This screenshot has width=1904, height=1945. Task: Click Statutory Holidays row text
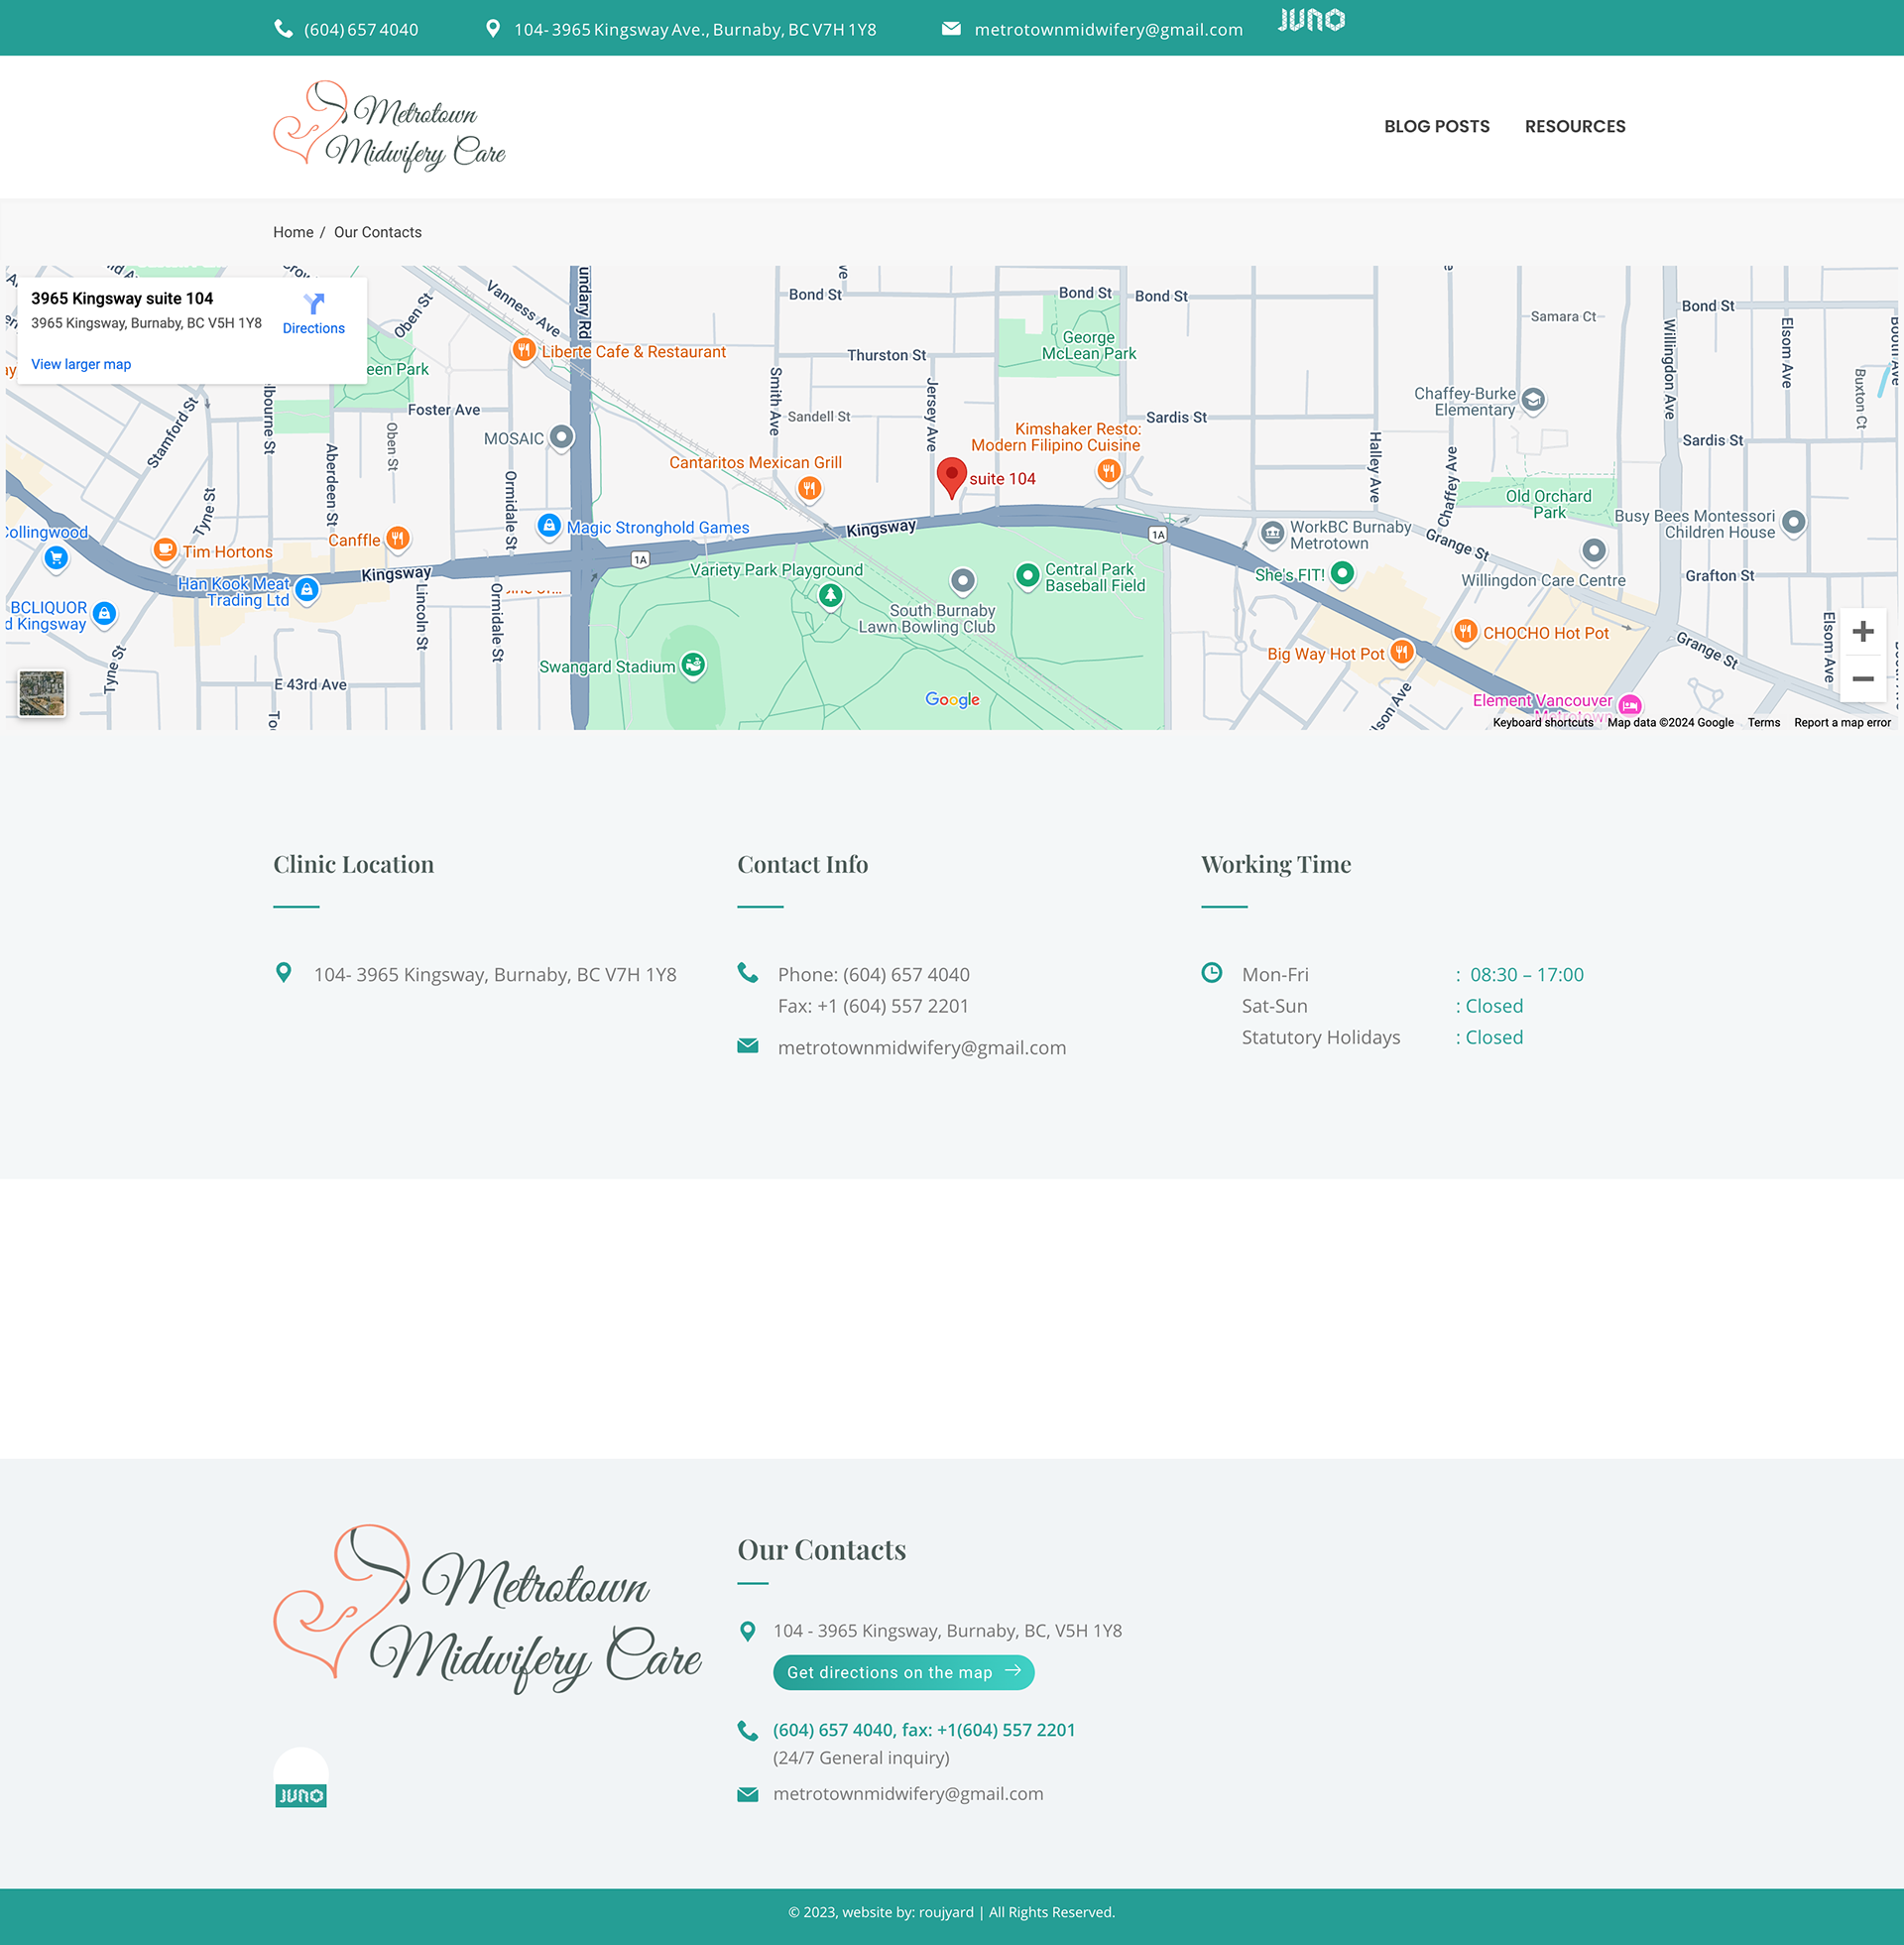1321,1037
